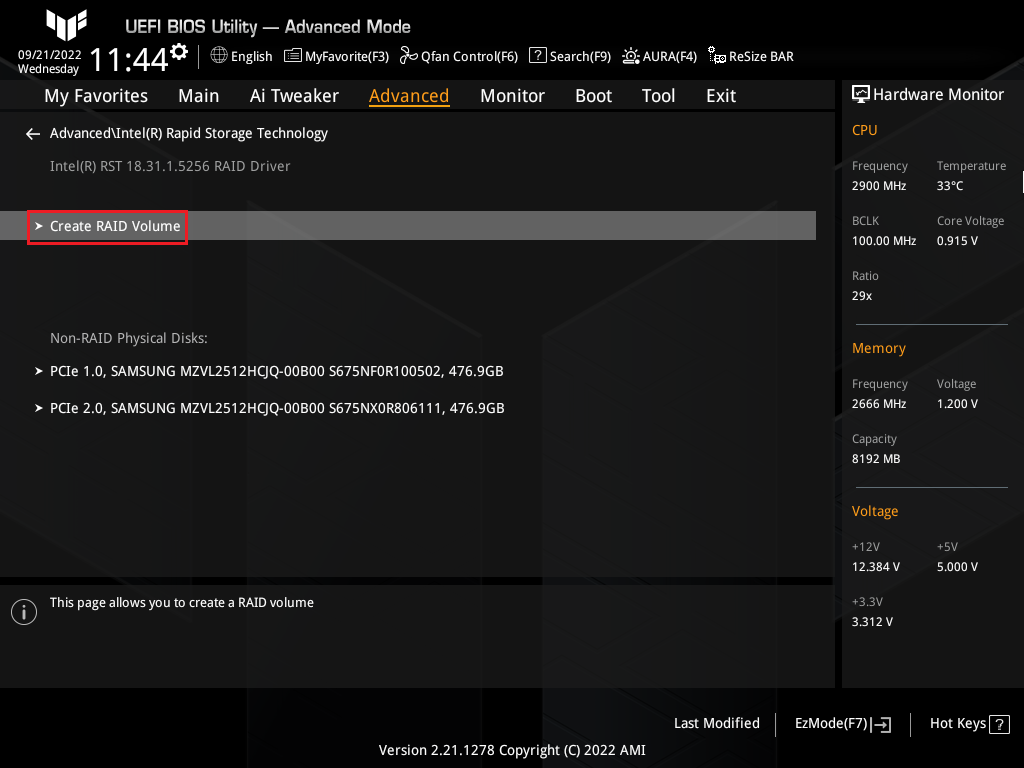Image resolution: width=1024 pixels, height=768 pixels.
Task: Open the Main tab
Action: tap(199, 96)
